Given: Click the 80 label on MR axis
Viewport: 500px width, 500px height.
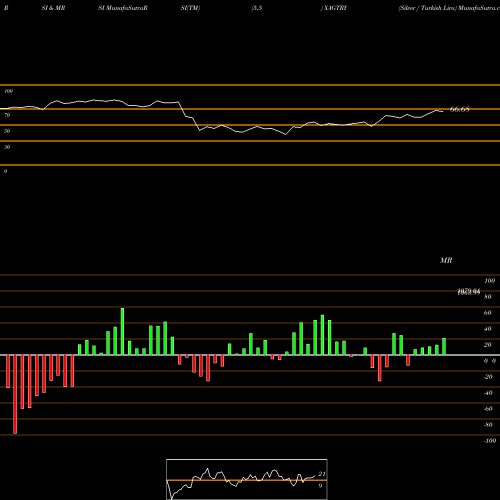Looking at the screenshot, I should point(488,297).
